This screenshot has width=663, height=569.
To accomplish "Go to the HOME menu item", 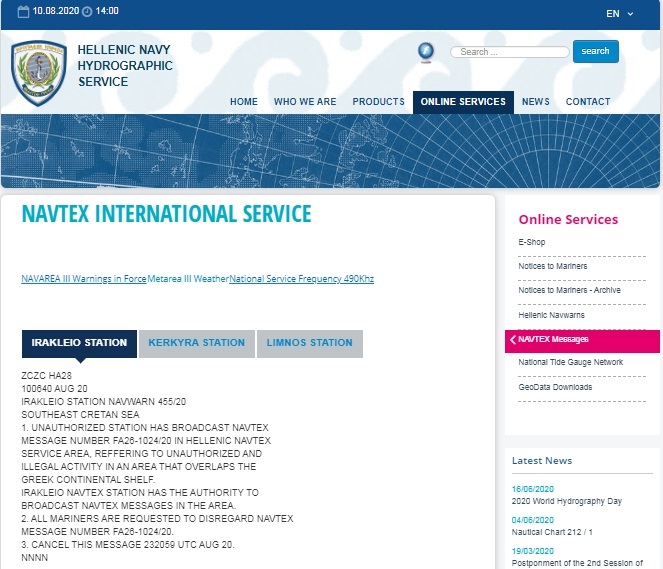I will pos(243,102).
